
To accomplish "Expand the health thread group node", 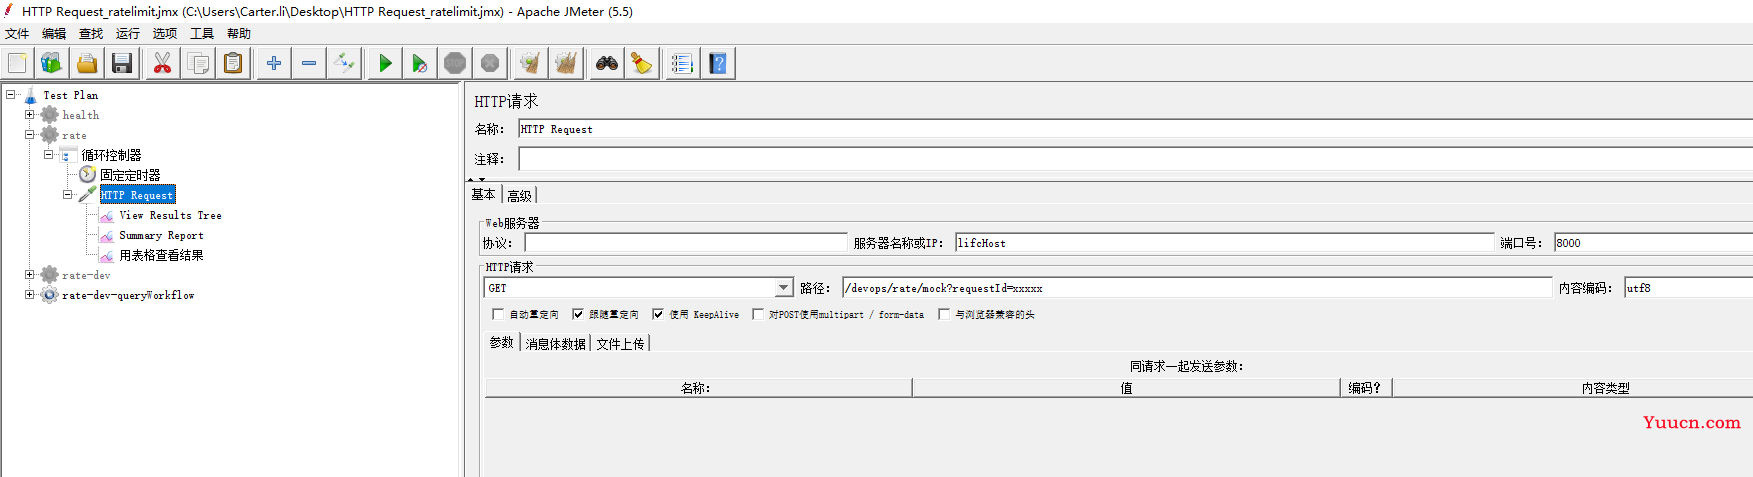I will (30, 115).
